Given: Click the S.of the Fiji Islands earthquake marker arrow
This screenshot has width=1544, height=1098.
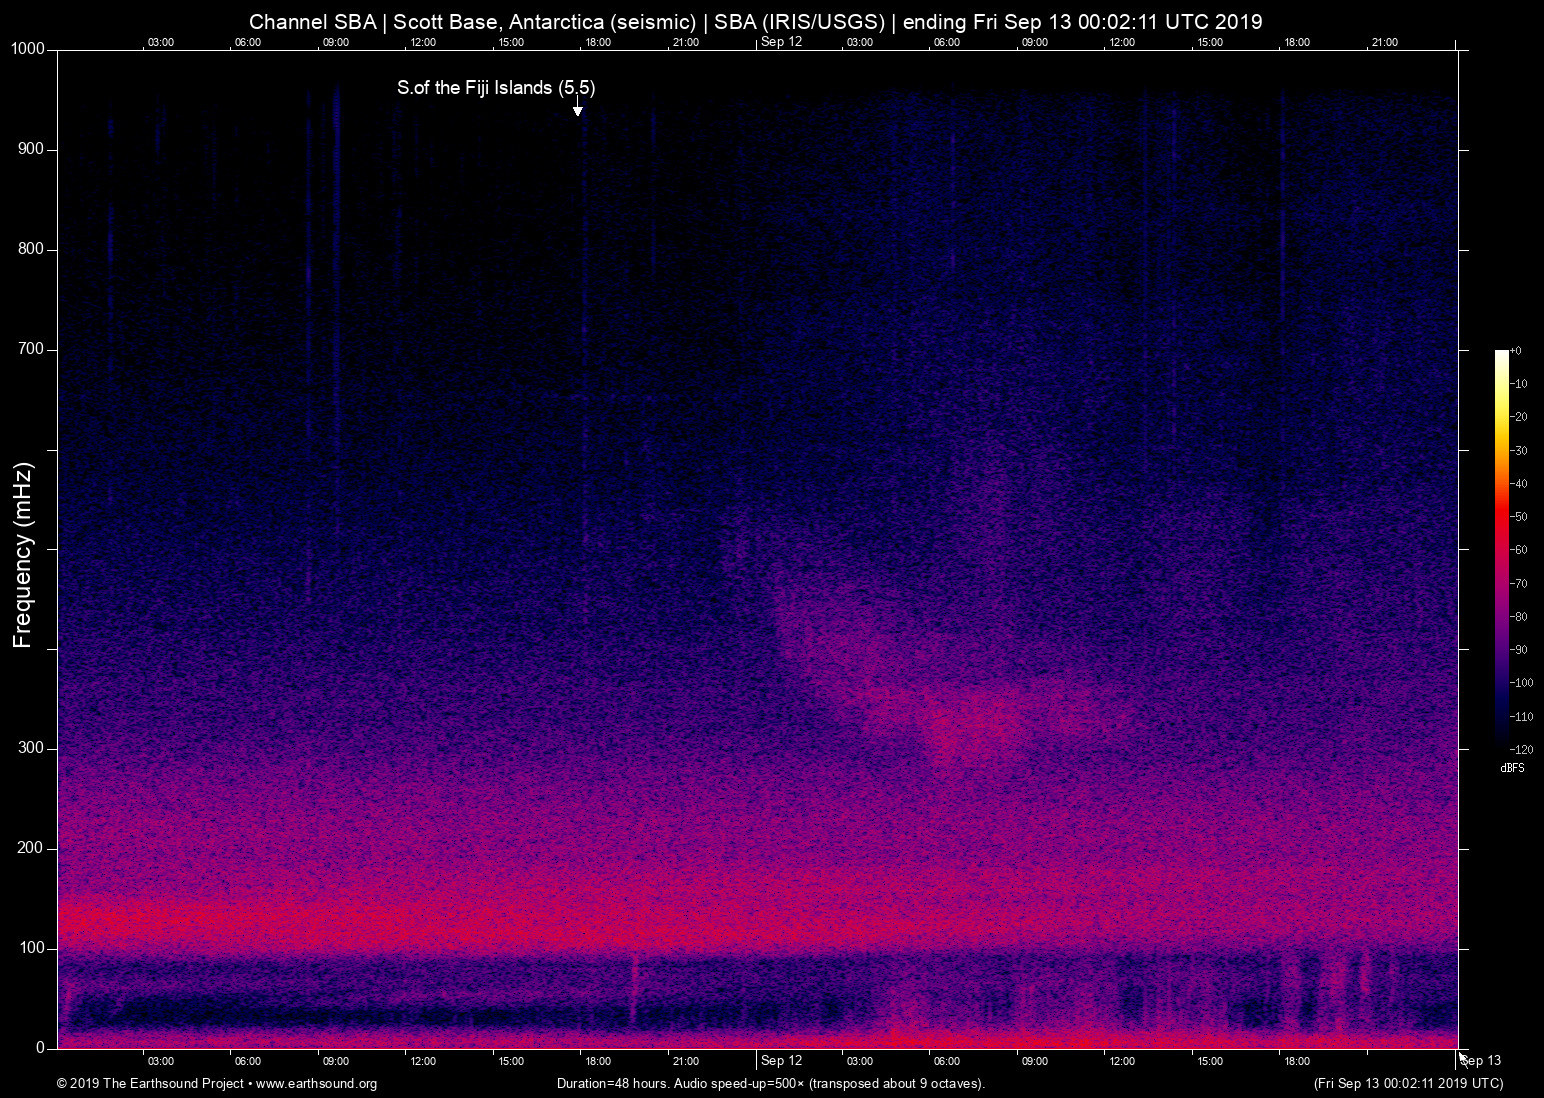Looking at the screenshot, I should [x=578, y=110].
